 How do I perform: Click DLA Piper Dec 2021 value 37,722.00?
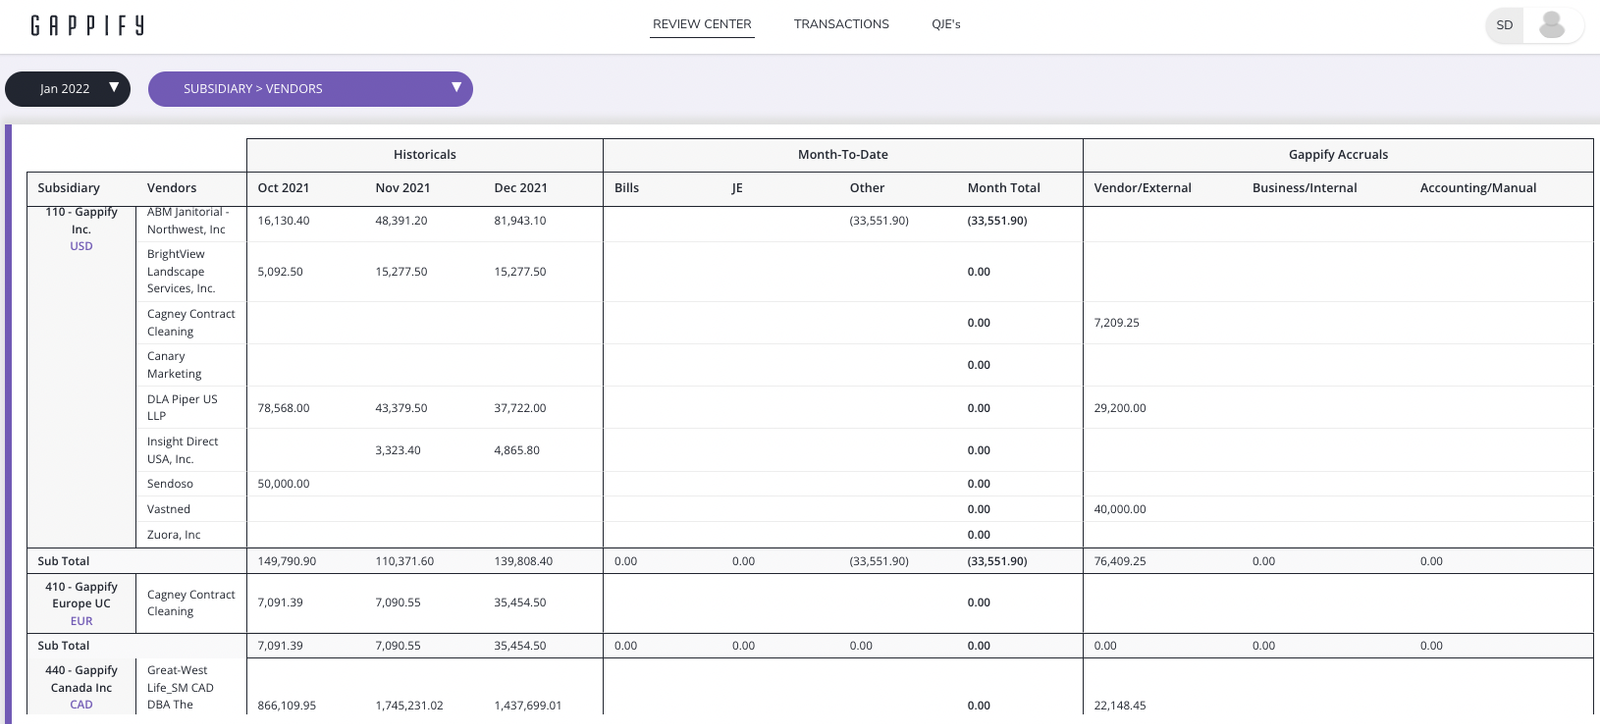(520, 408)
